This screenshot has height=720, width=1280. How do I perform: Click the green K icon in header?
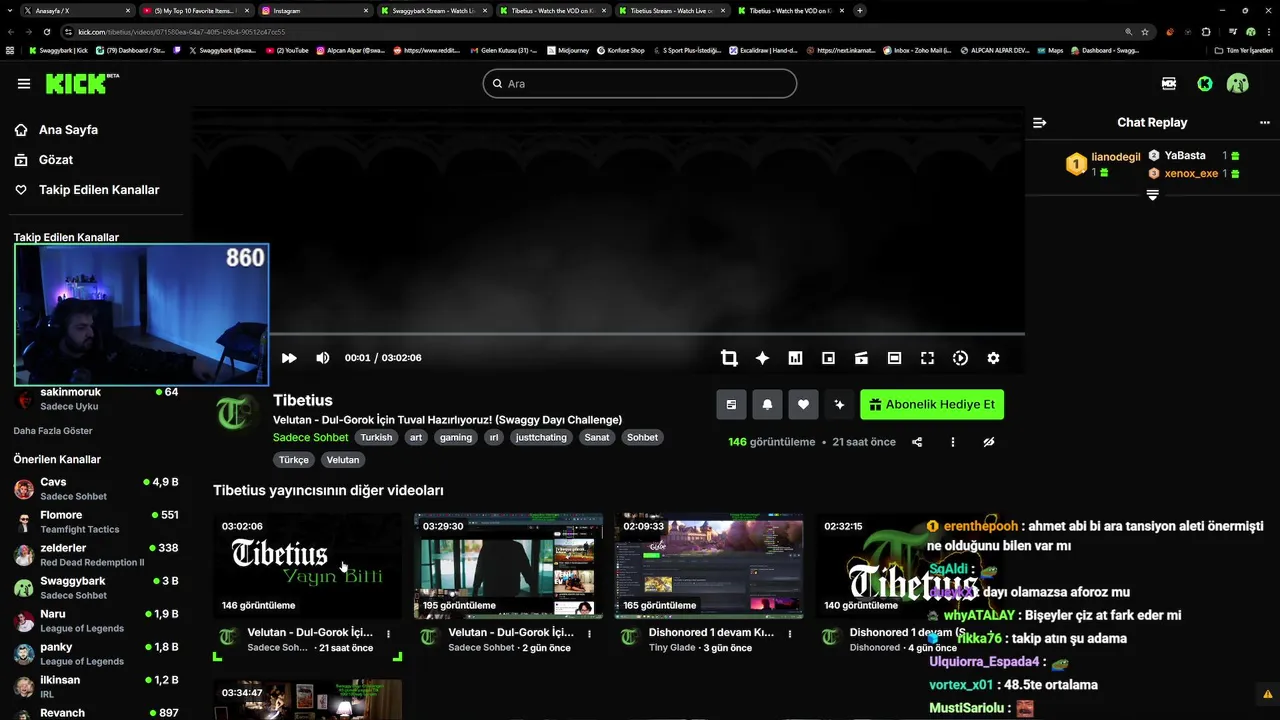(x=1205, y=84)
